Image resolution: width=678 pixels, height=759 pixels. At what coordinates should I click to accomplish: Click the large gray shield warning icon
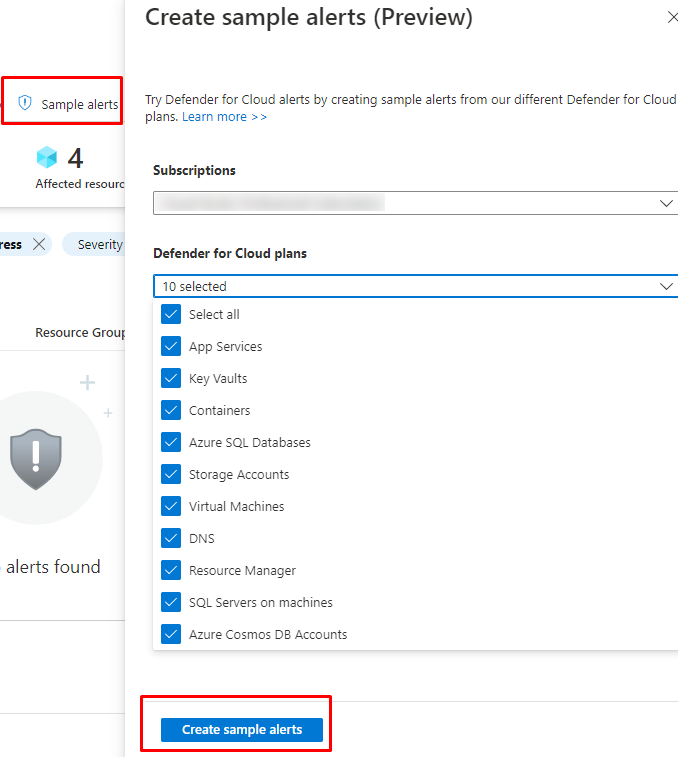(x=36, y=458)
